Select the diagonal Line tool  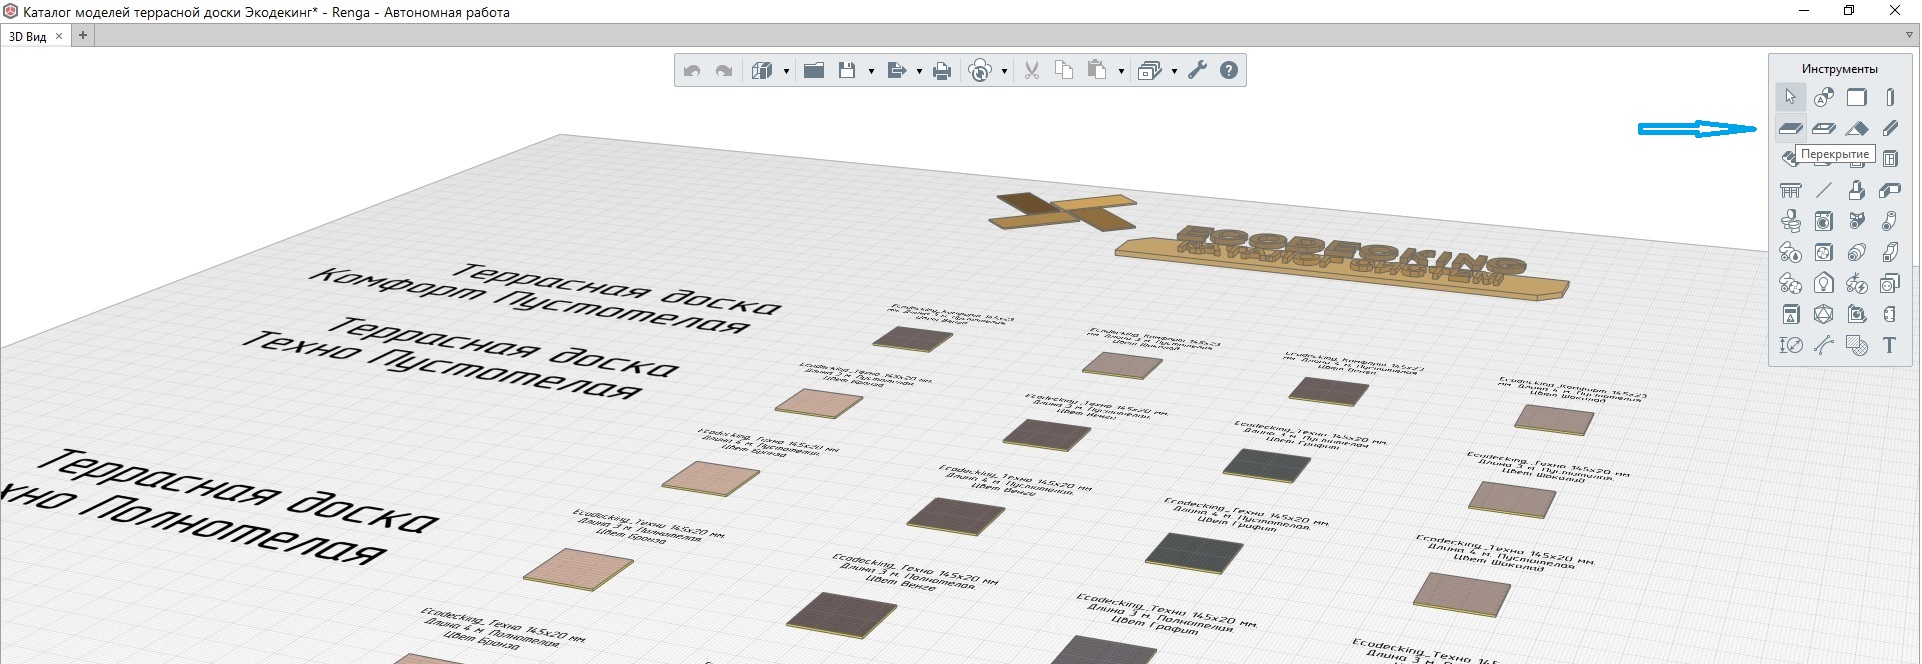click(1824, 190)
